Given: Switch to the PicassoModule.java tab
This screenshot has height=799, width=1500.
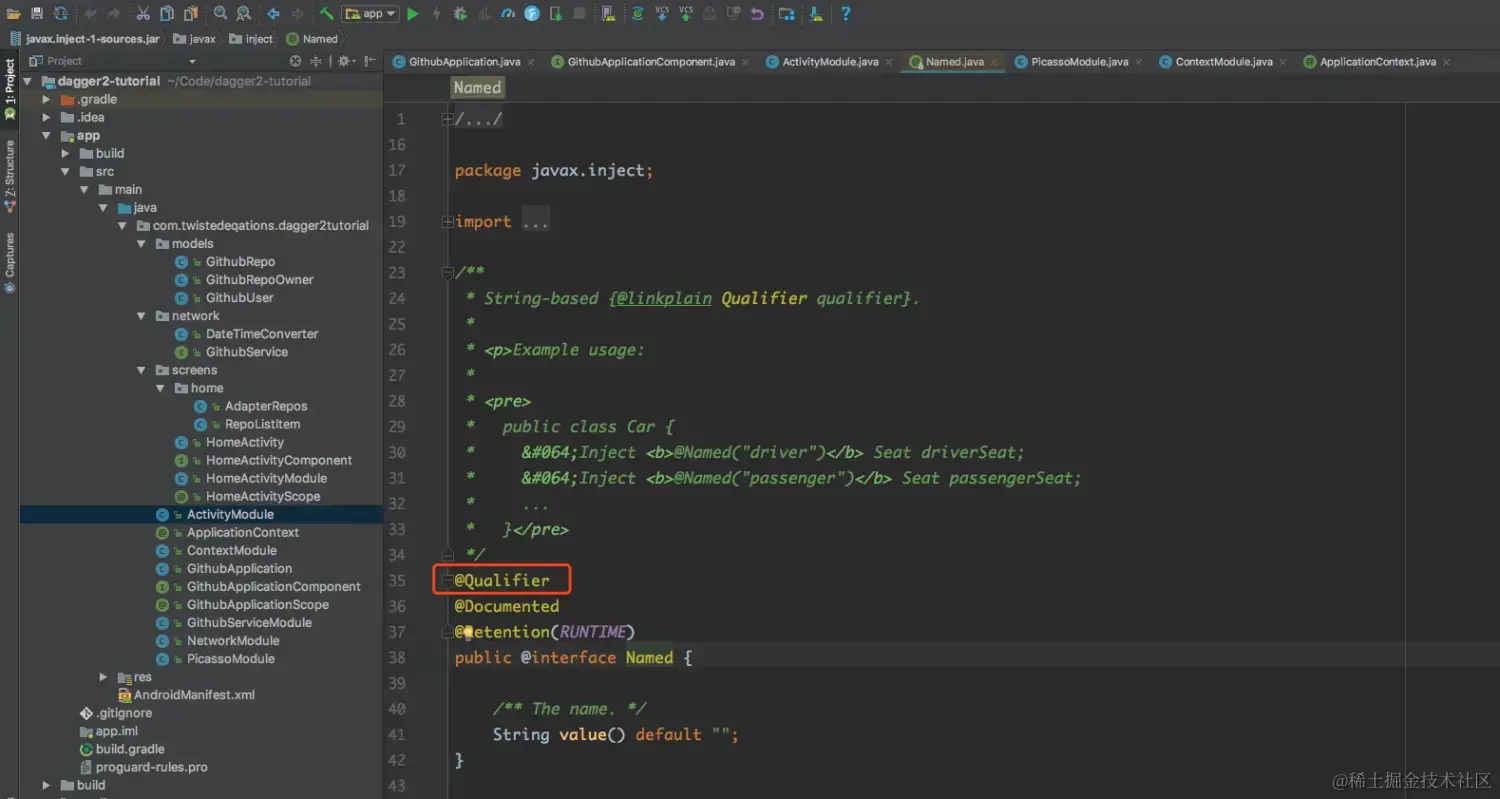Looking at the screenshot, I should coord(1079,62).
